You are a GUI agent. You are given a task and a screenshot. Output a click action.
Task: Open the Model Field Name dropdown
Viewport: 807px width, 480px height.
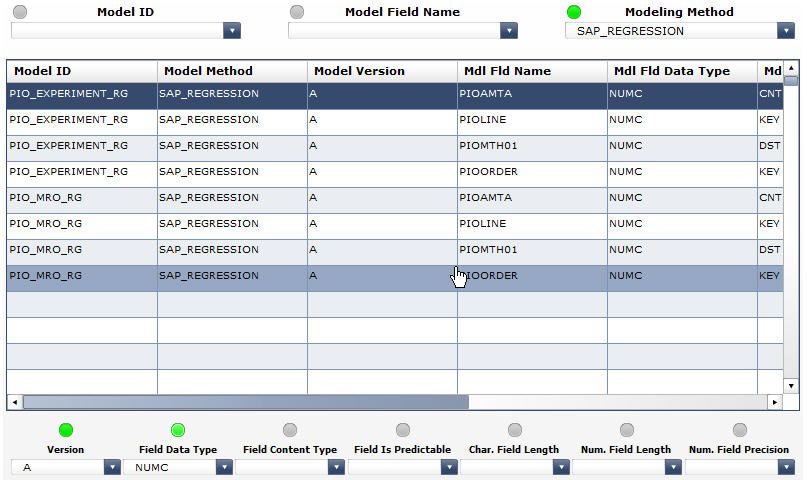pos(508,31)
